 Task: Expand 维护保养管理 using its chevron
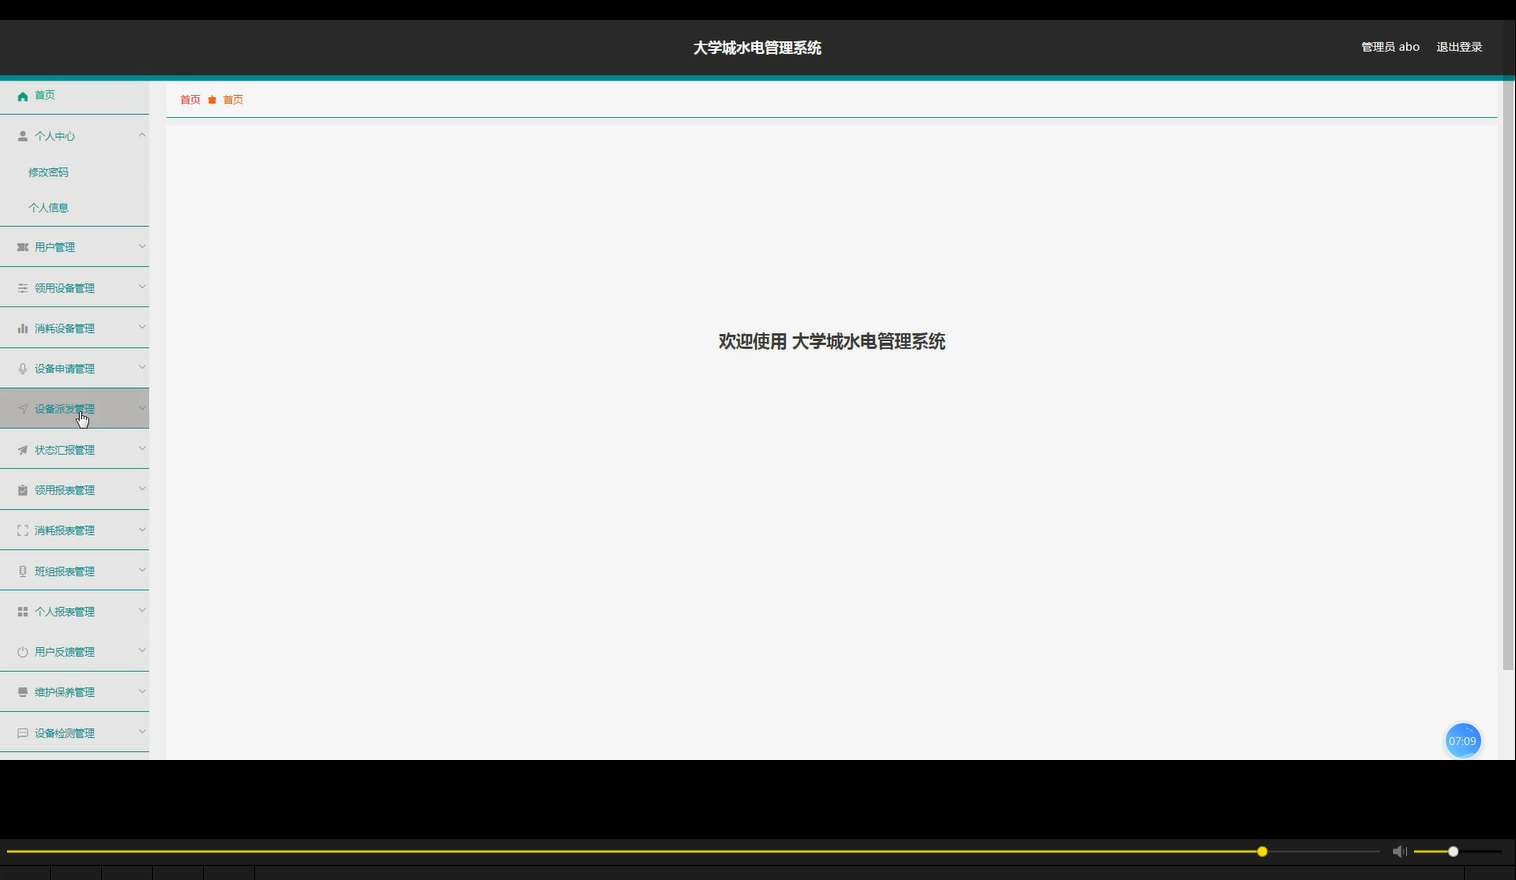(142, 691)
